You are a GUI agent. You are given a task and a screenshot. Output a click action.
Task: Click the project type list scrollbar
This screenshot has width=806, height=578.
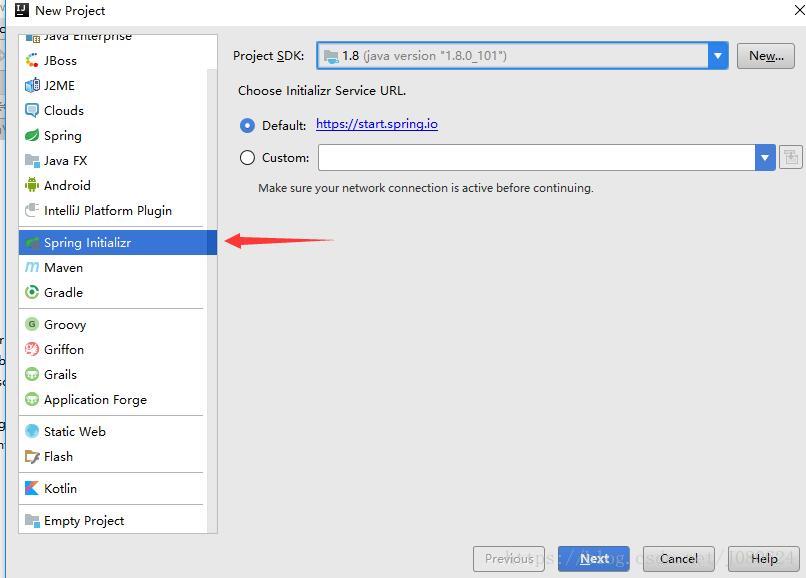click(x=212, y=301)
